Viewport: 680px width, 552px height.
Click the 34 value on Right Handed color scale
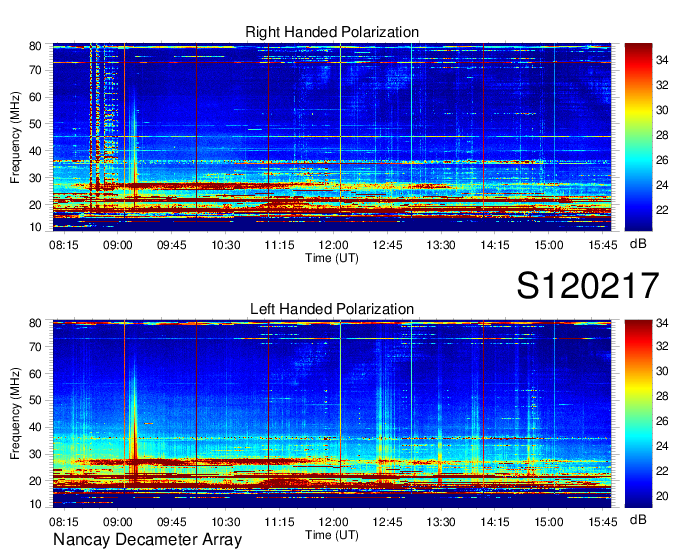(x=662, y=60)
